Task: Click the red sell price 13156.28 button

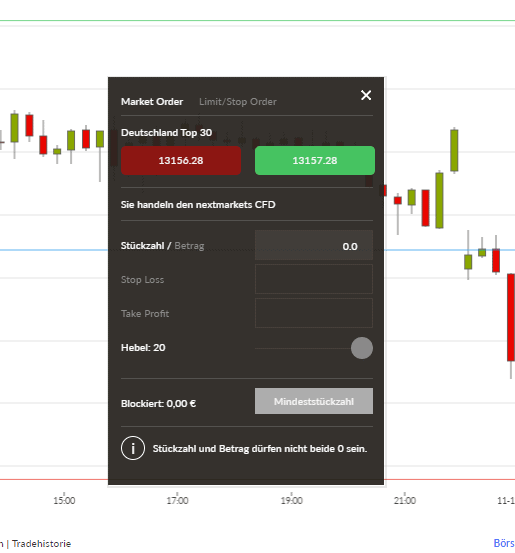Action: pyautogui.click(x=181, y=160)
